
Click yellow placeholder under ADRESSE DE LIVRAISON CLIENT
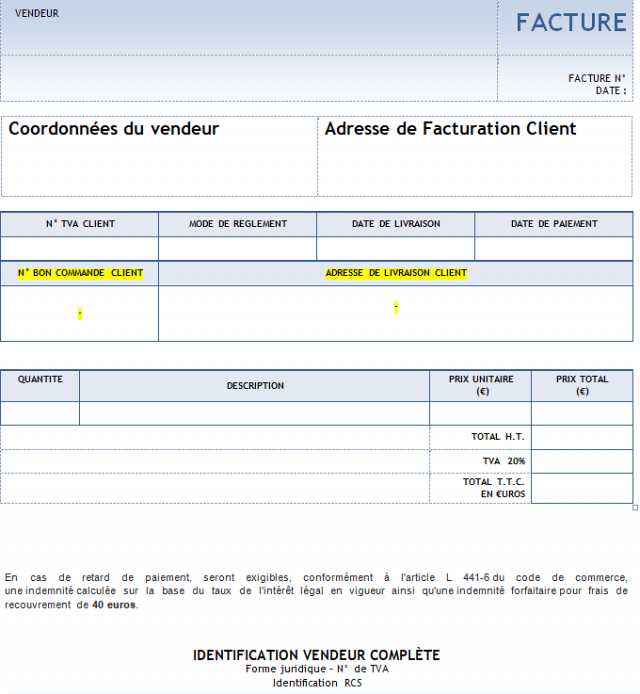click(396, 308)
